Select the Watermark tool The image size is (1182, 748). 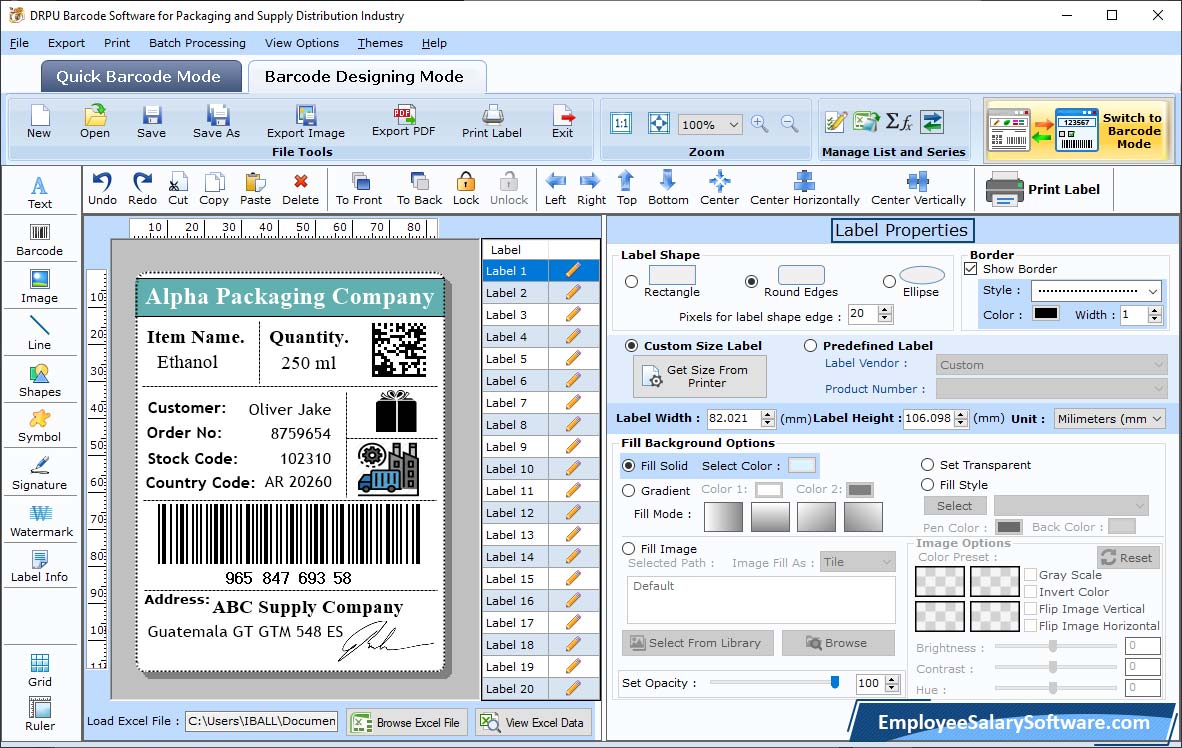pos(41,520)
